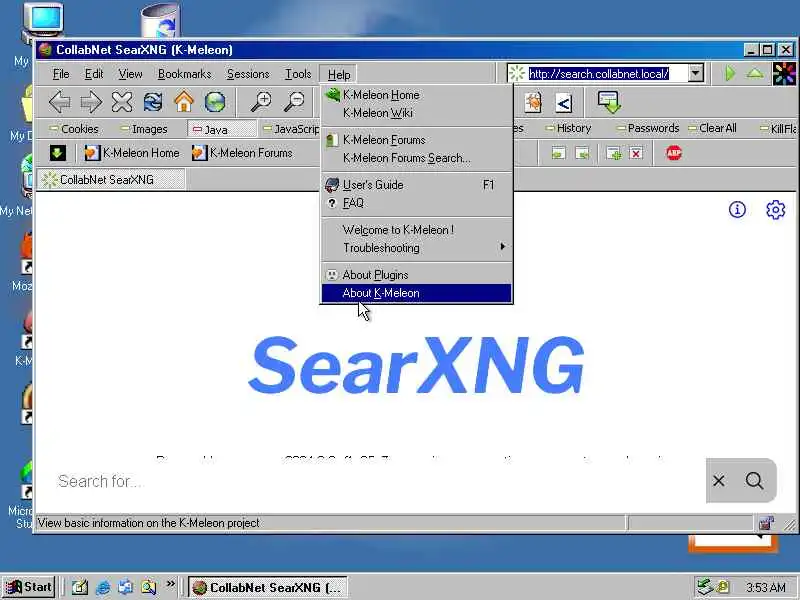Click the globe search icon in toolbar
The height and width of the screenshot is (600, 800).
(x=215, y=102)
